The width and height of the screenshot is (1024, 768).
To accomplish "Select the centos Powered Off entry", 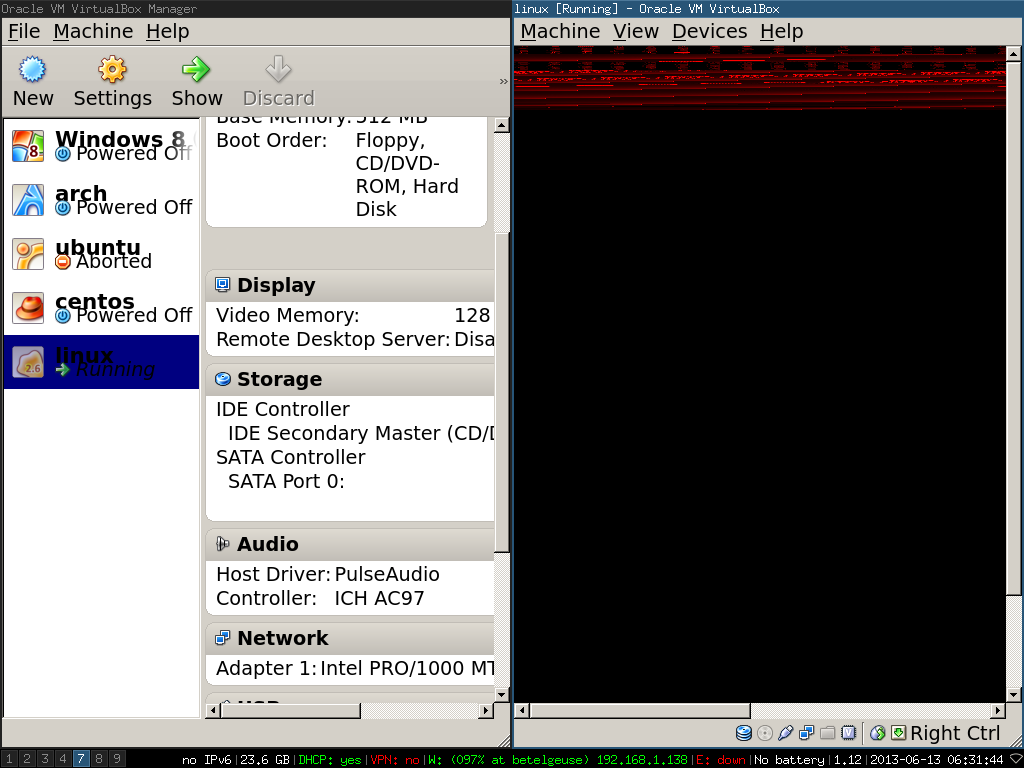I will [x=101, y=308].
